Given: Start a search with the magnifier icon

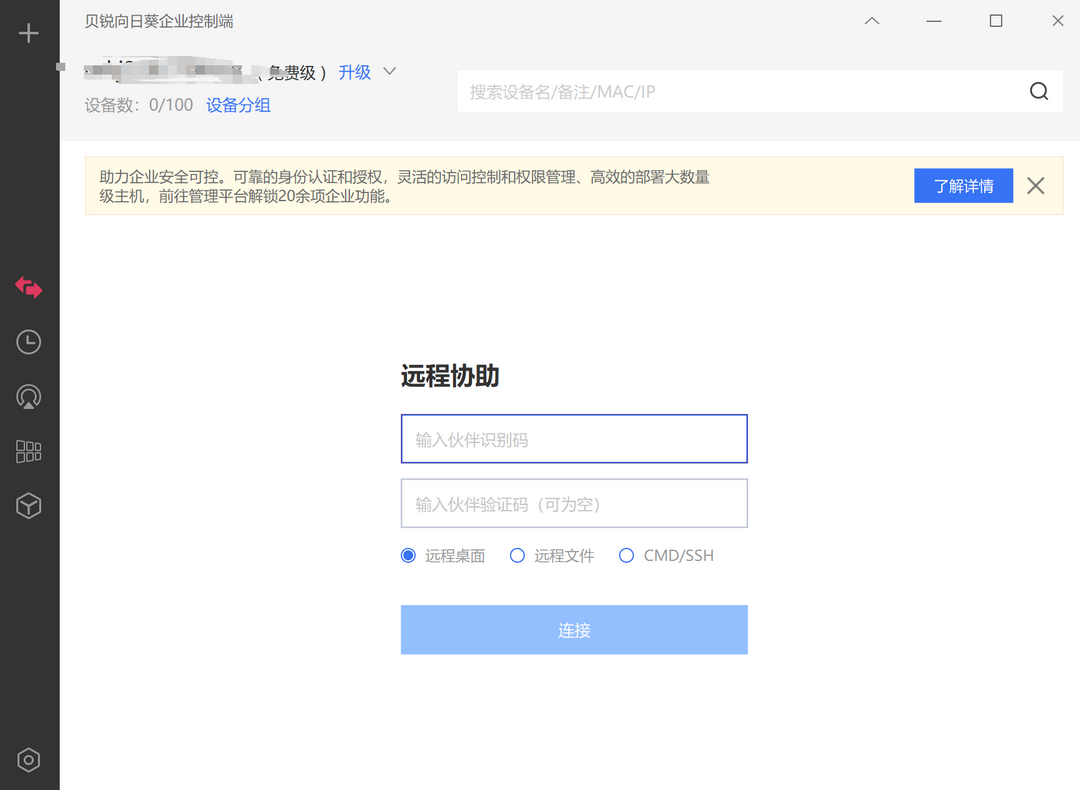Looking at the screenshot, I should 1039,90.
